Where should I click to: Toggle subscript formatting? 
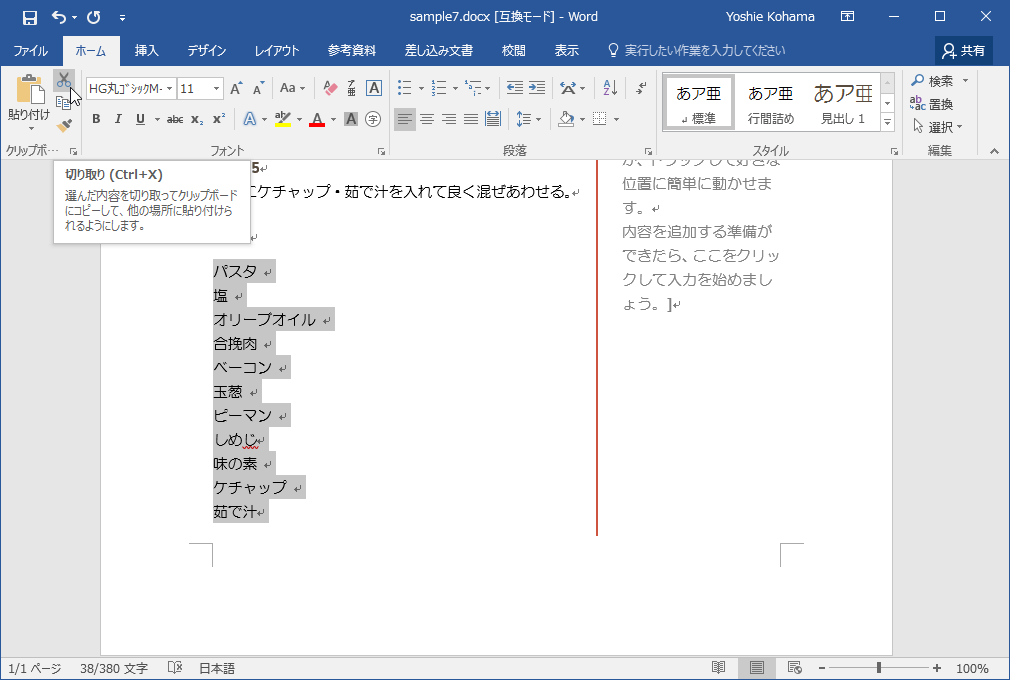tap(197, 119)
